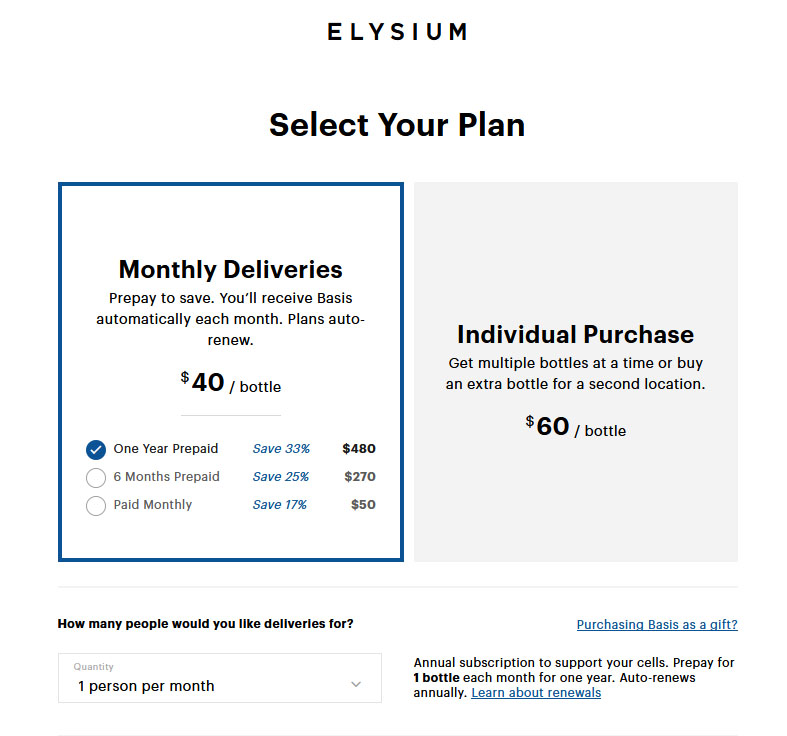Click the $60 / bottle price
Image resolution: width=787 pixels, height=736 pixels.
pyautogui.click(x=576, y=427)
